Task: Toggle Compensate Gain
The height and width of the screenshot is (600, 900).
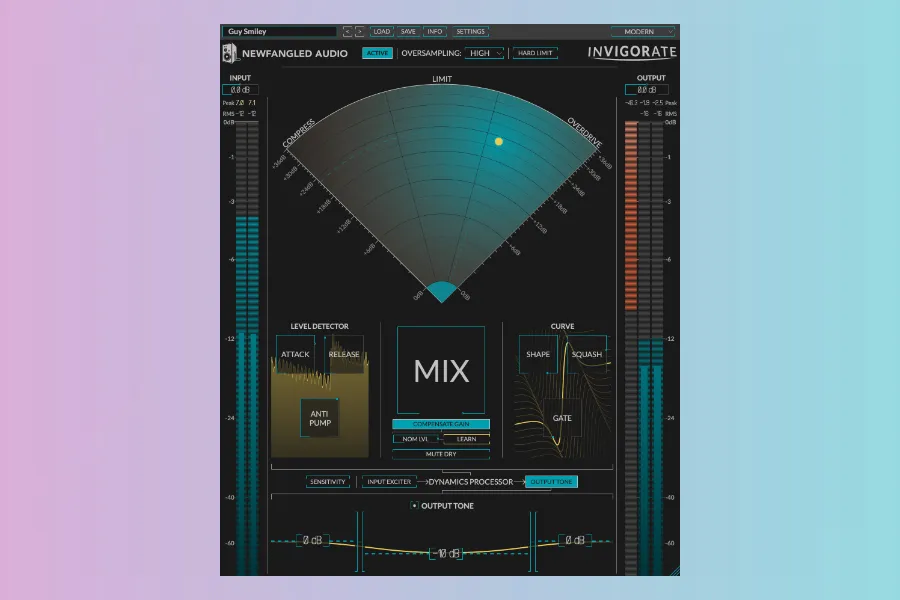Action: pos(441,424)
